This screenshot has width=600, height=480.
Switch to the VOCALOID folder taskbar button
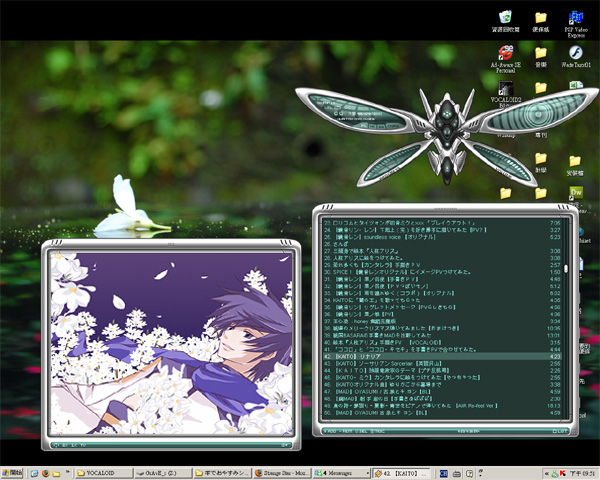[103, 473]
